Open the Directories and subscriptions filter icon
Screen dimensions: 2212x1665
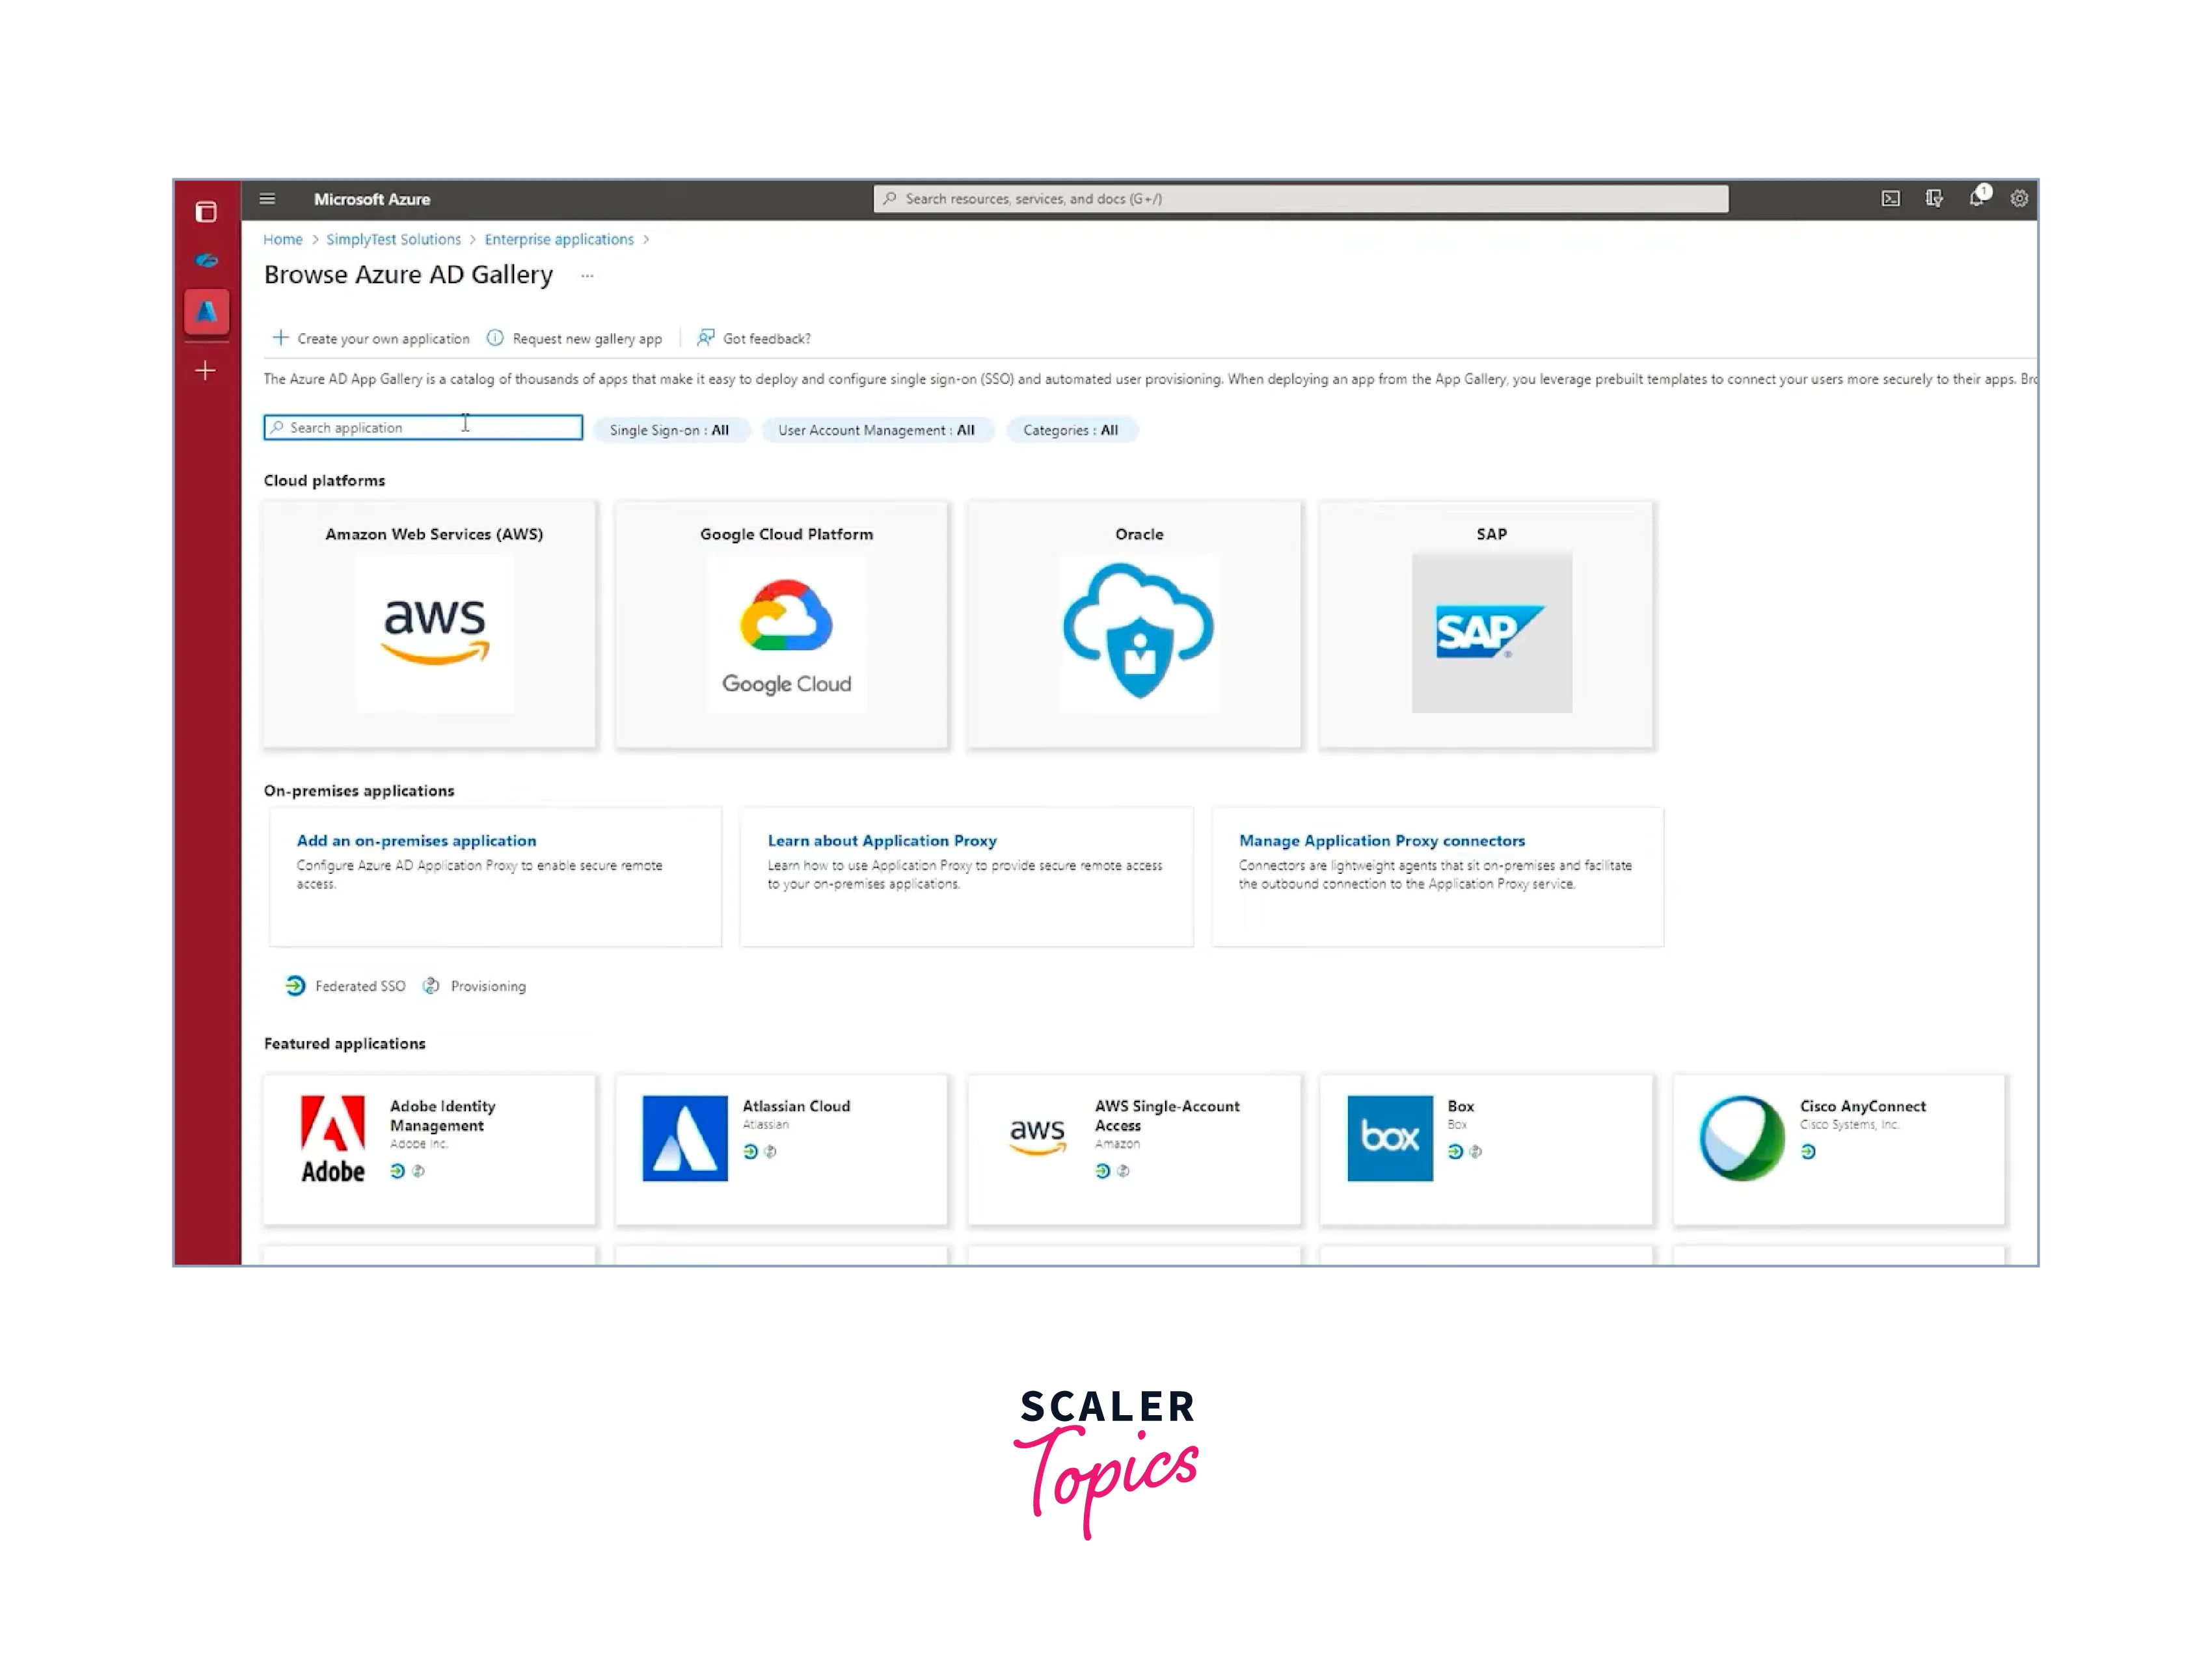1934,199
